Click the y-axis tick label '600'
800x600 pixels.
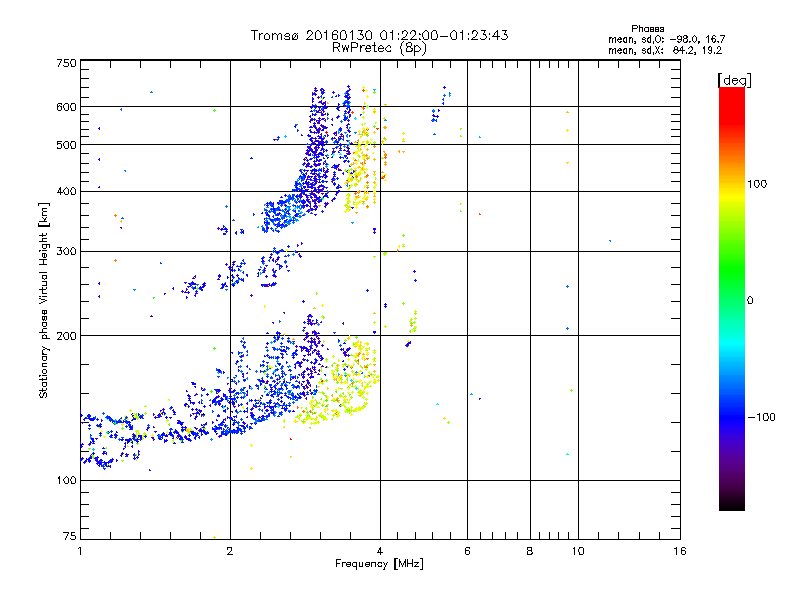tap(66, 107)
